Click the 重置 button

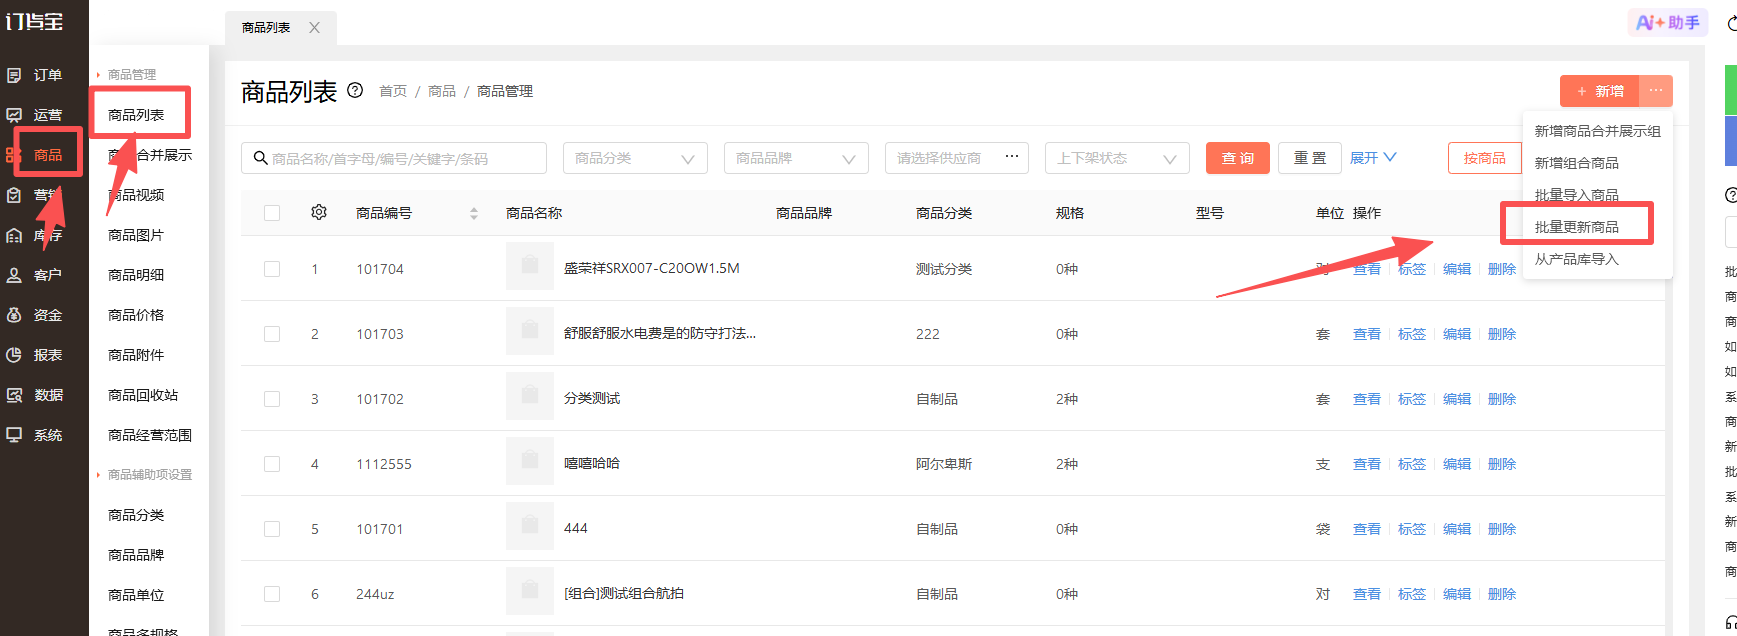pos(1310,158)
